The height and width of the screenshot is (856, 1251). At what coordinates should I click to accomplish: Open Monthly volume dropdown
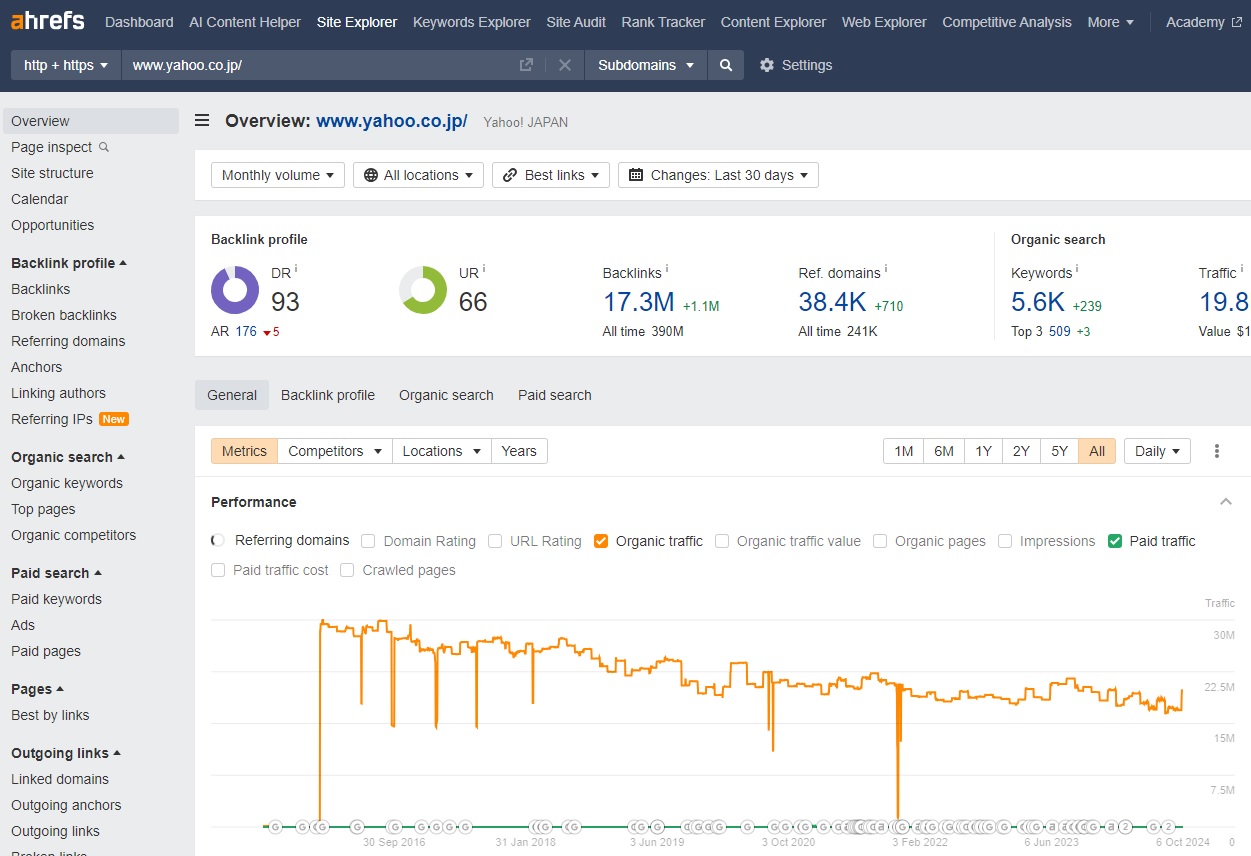click(x=278, y=175)
